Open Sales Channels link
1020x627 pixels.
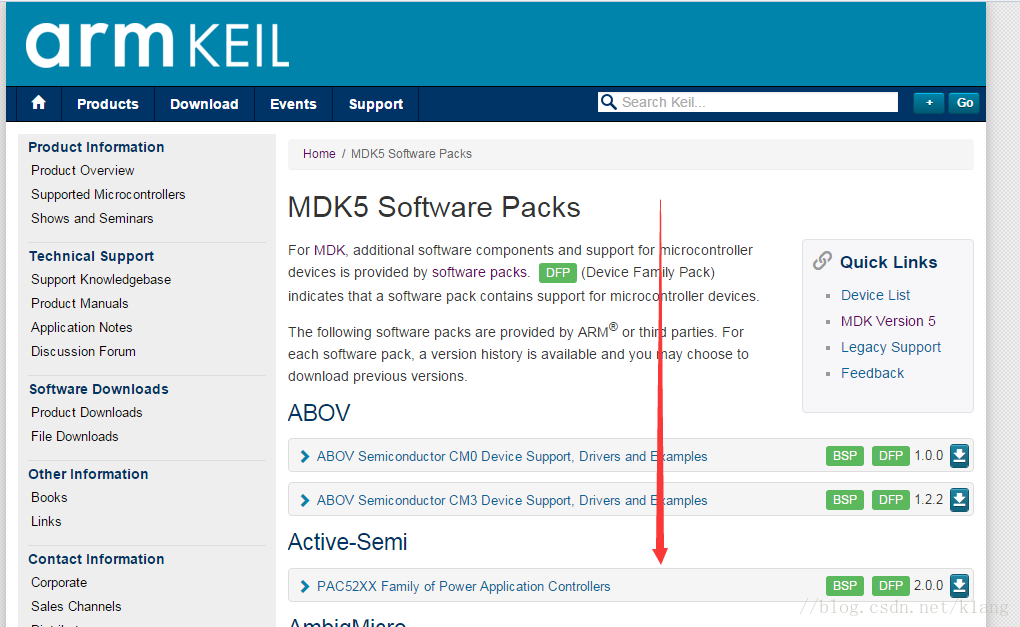[76, 606]
